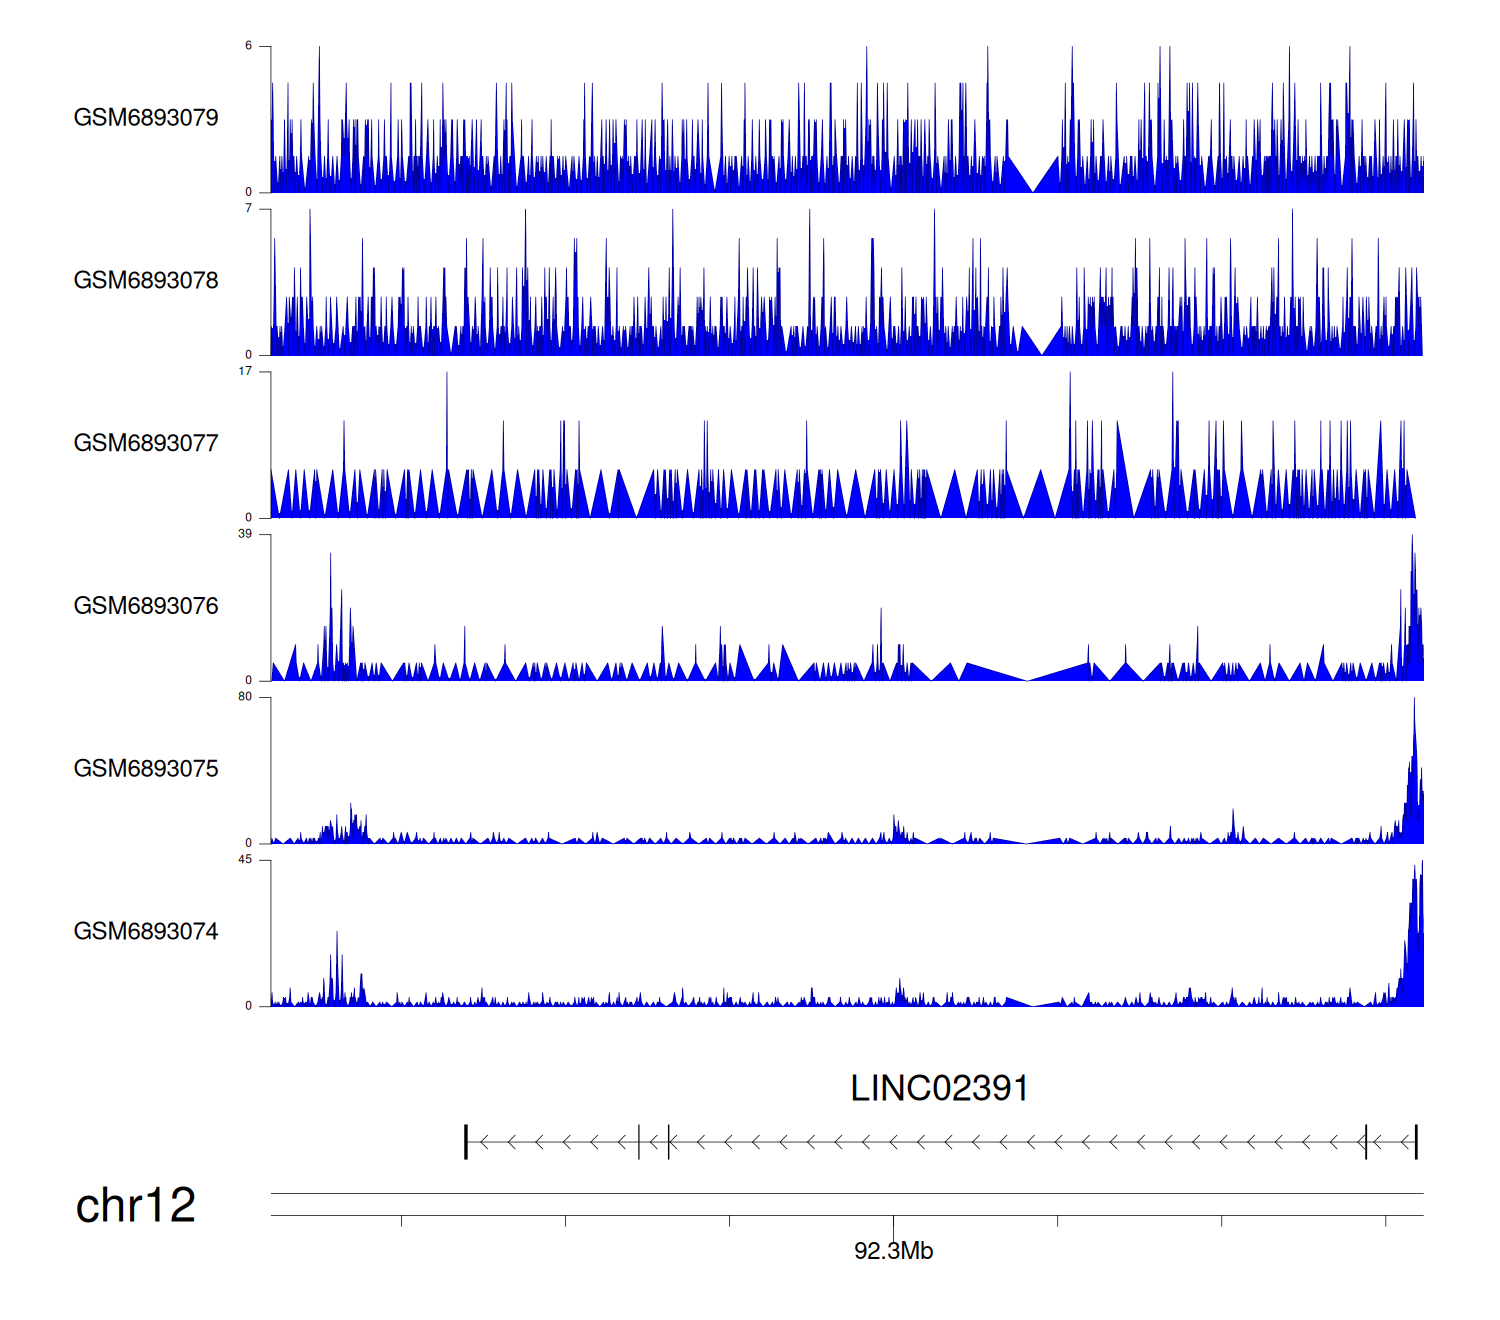The height and width of the screenshot is (1320, 1500).
Task: Select the GSM6893076 track label
Action: click(x=146, y=606)
